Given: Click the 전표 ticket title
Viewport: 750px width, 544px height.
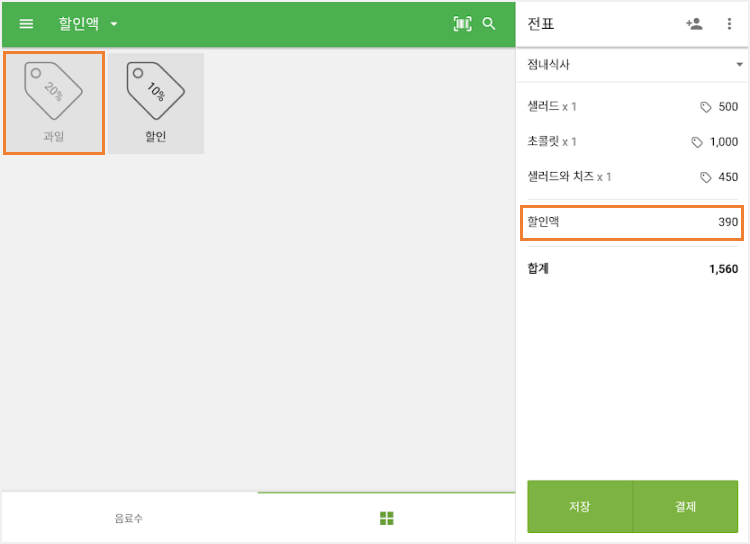Looking at the screenshot, I should click(x=541, y=24).
